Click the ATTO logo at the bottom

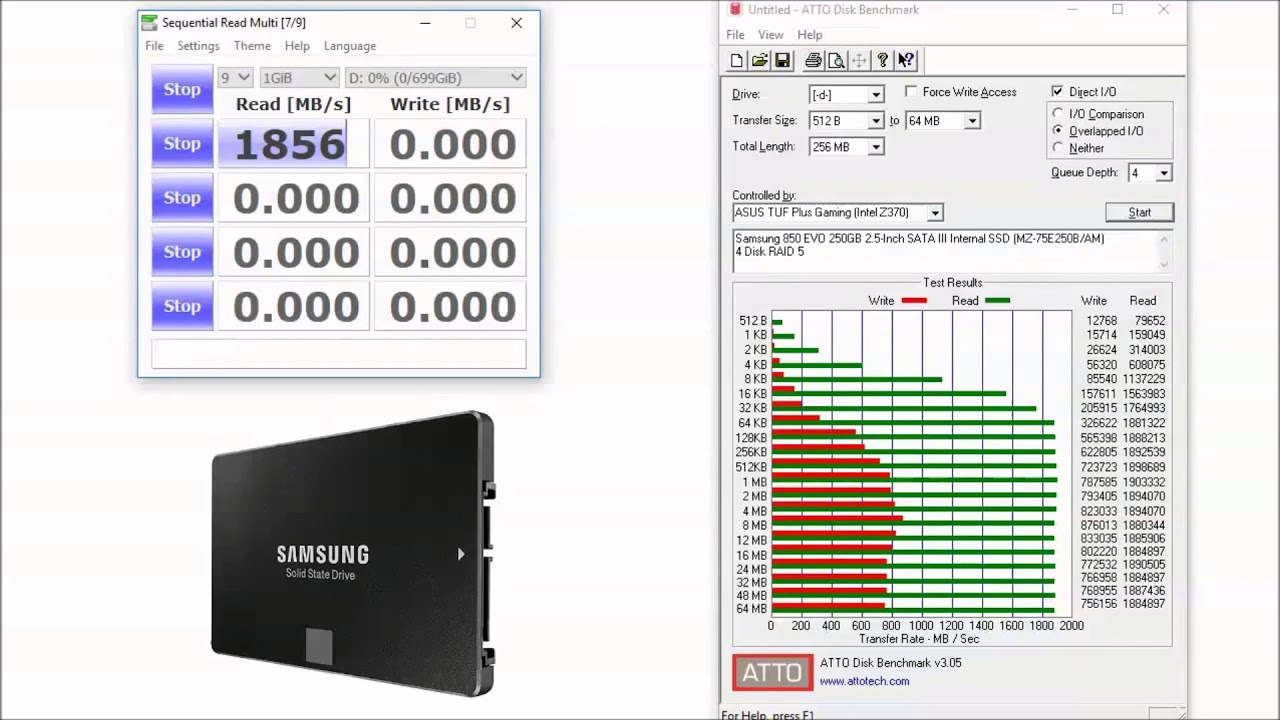click(773, 672)
